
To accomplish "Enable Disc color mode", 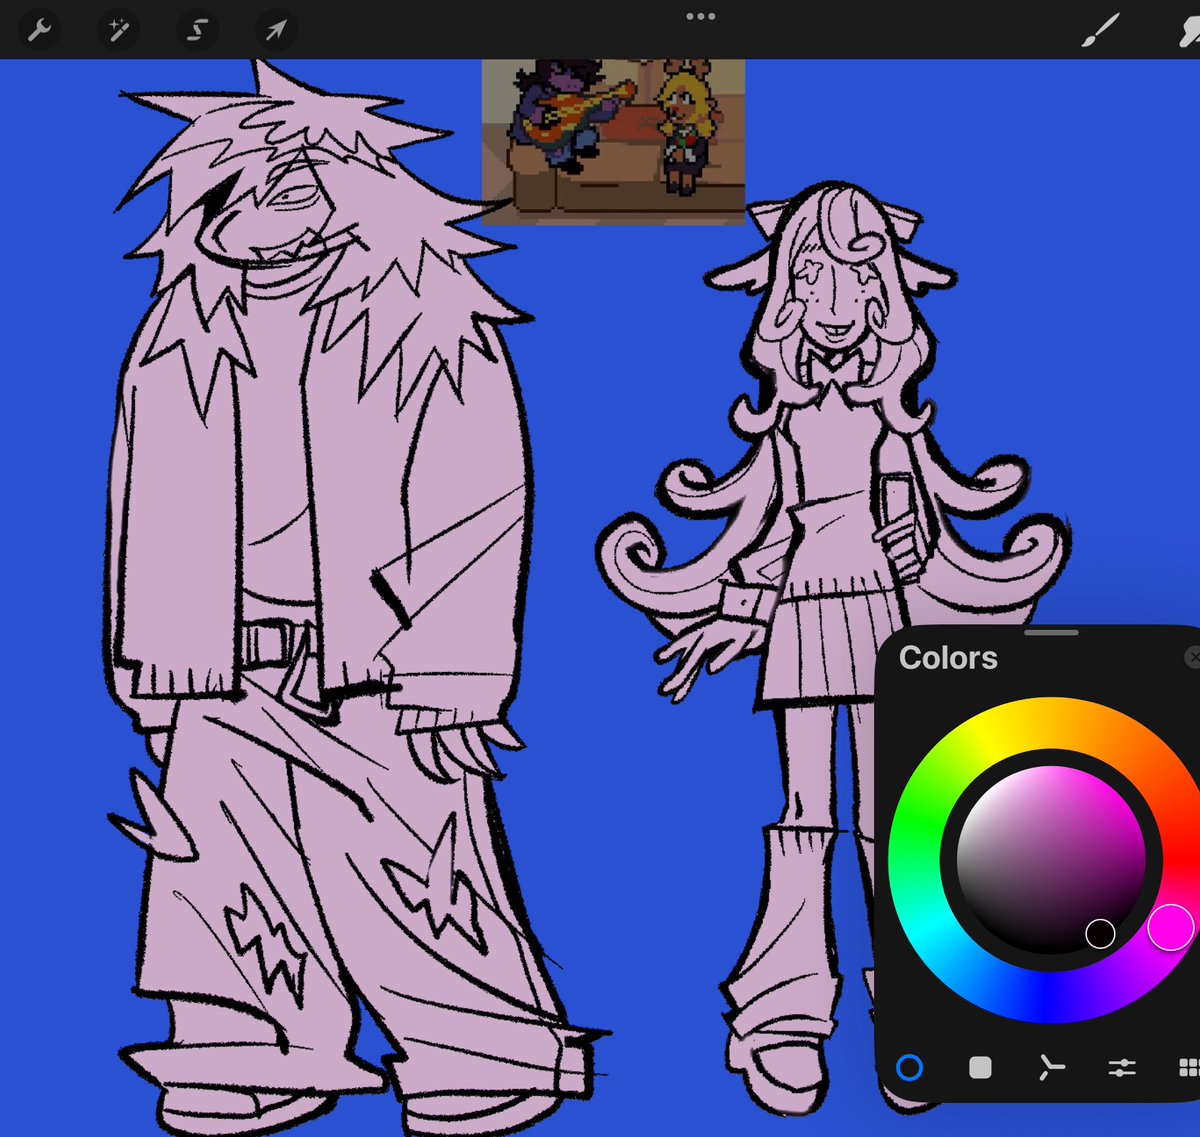I will (910, 1068).
